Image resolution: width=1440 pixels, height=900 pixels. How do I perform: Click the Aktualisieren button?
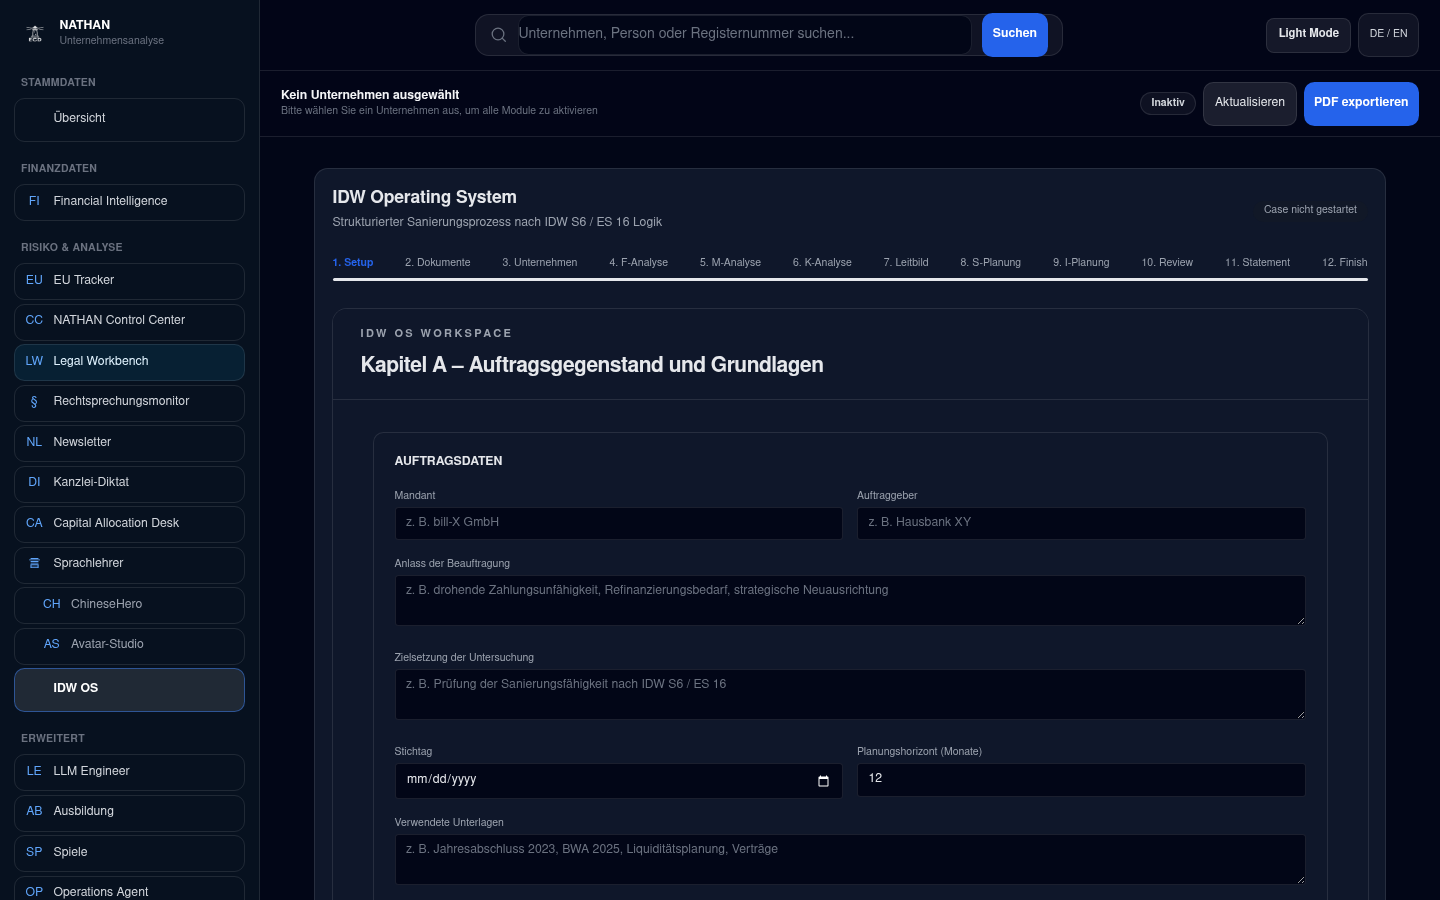point(1250,104)
